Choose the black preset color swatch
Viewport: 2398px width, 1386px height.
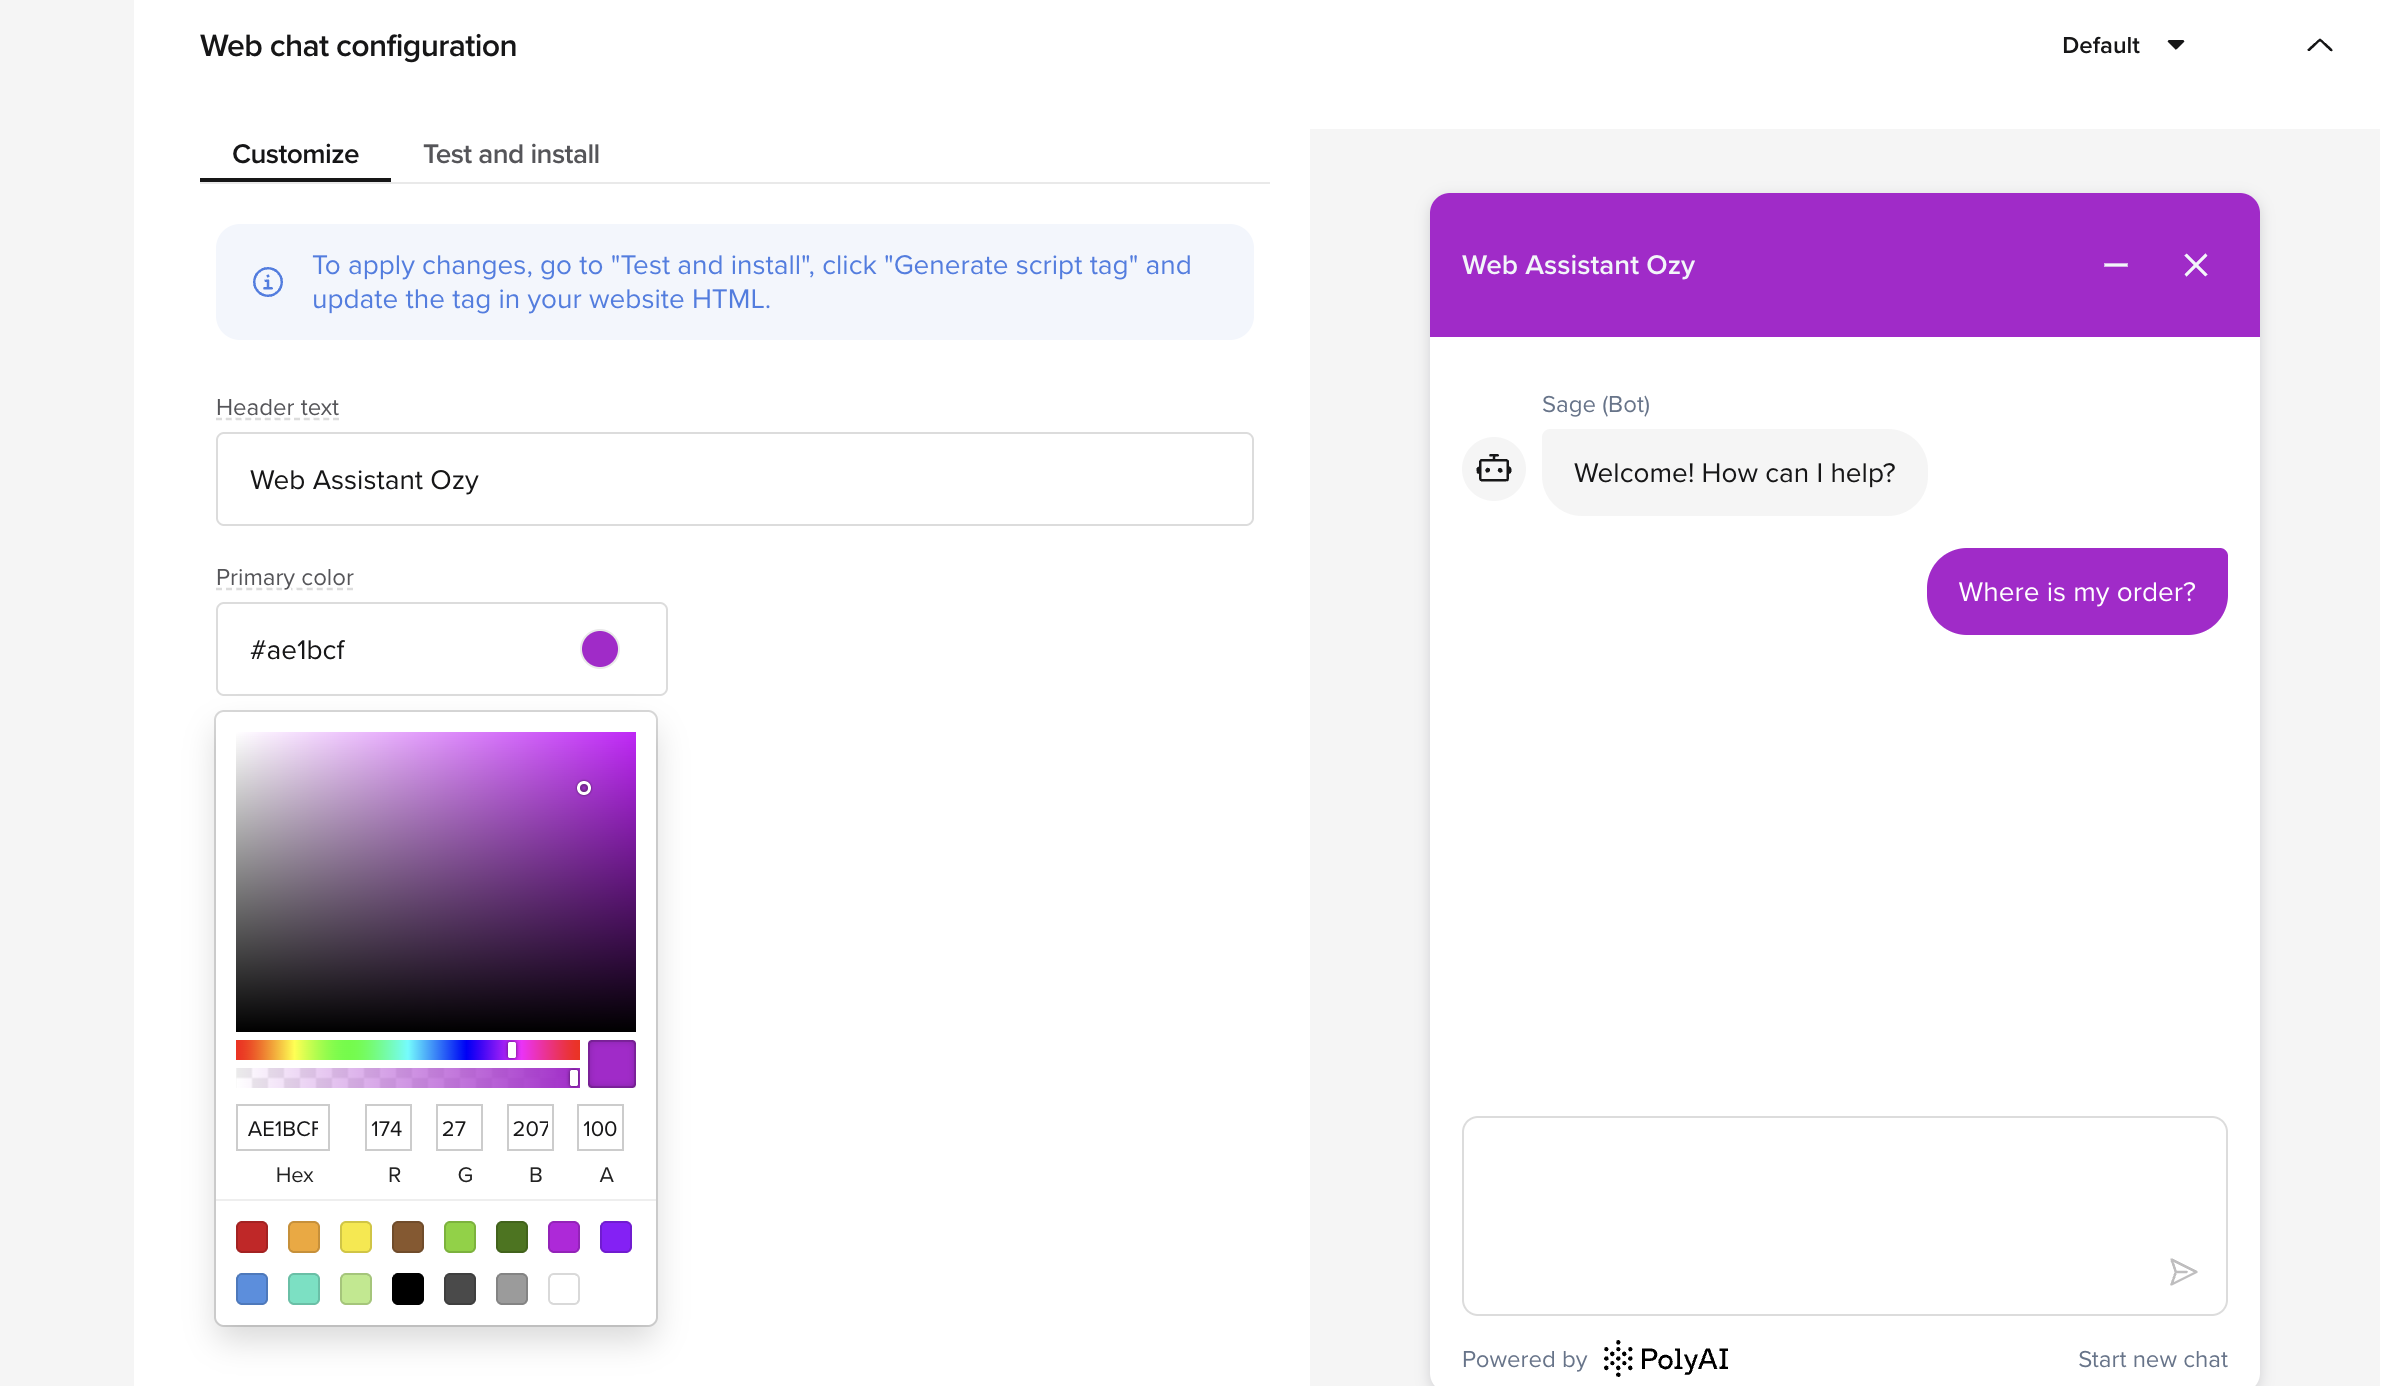tap(408, 1289)
